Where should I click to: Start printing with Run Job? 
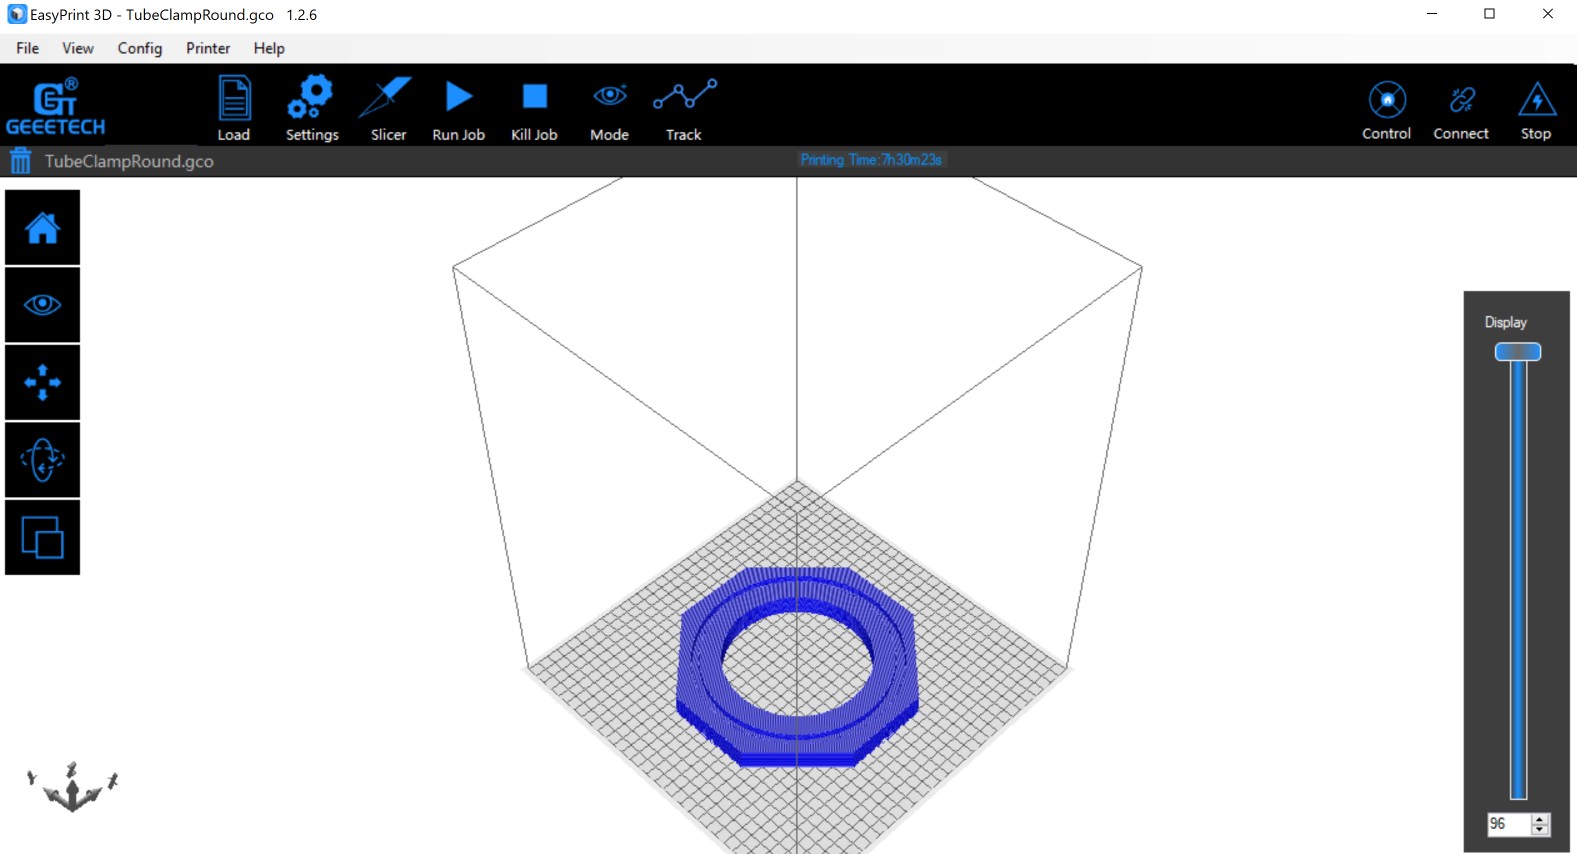tap(458, 108)
